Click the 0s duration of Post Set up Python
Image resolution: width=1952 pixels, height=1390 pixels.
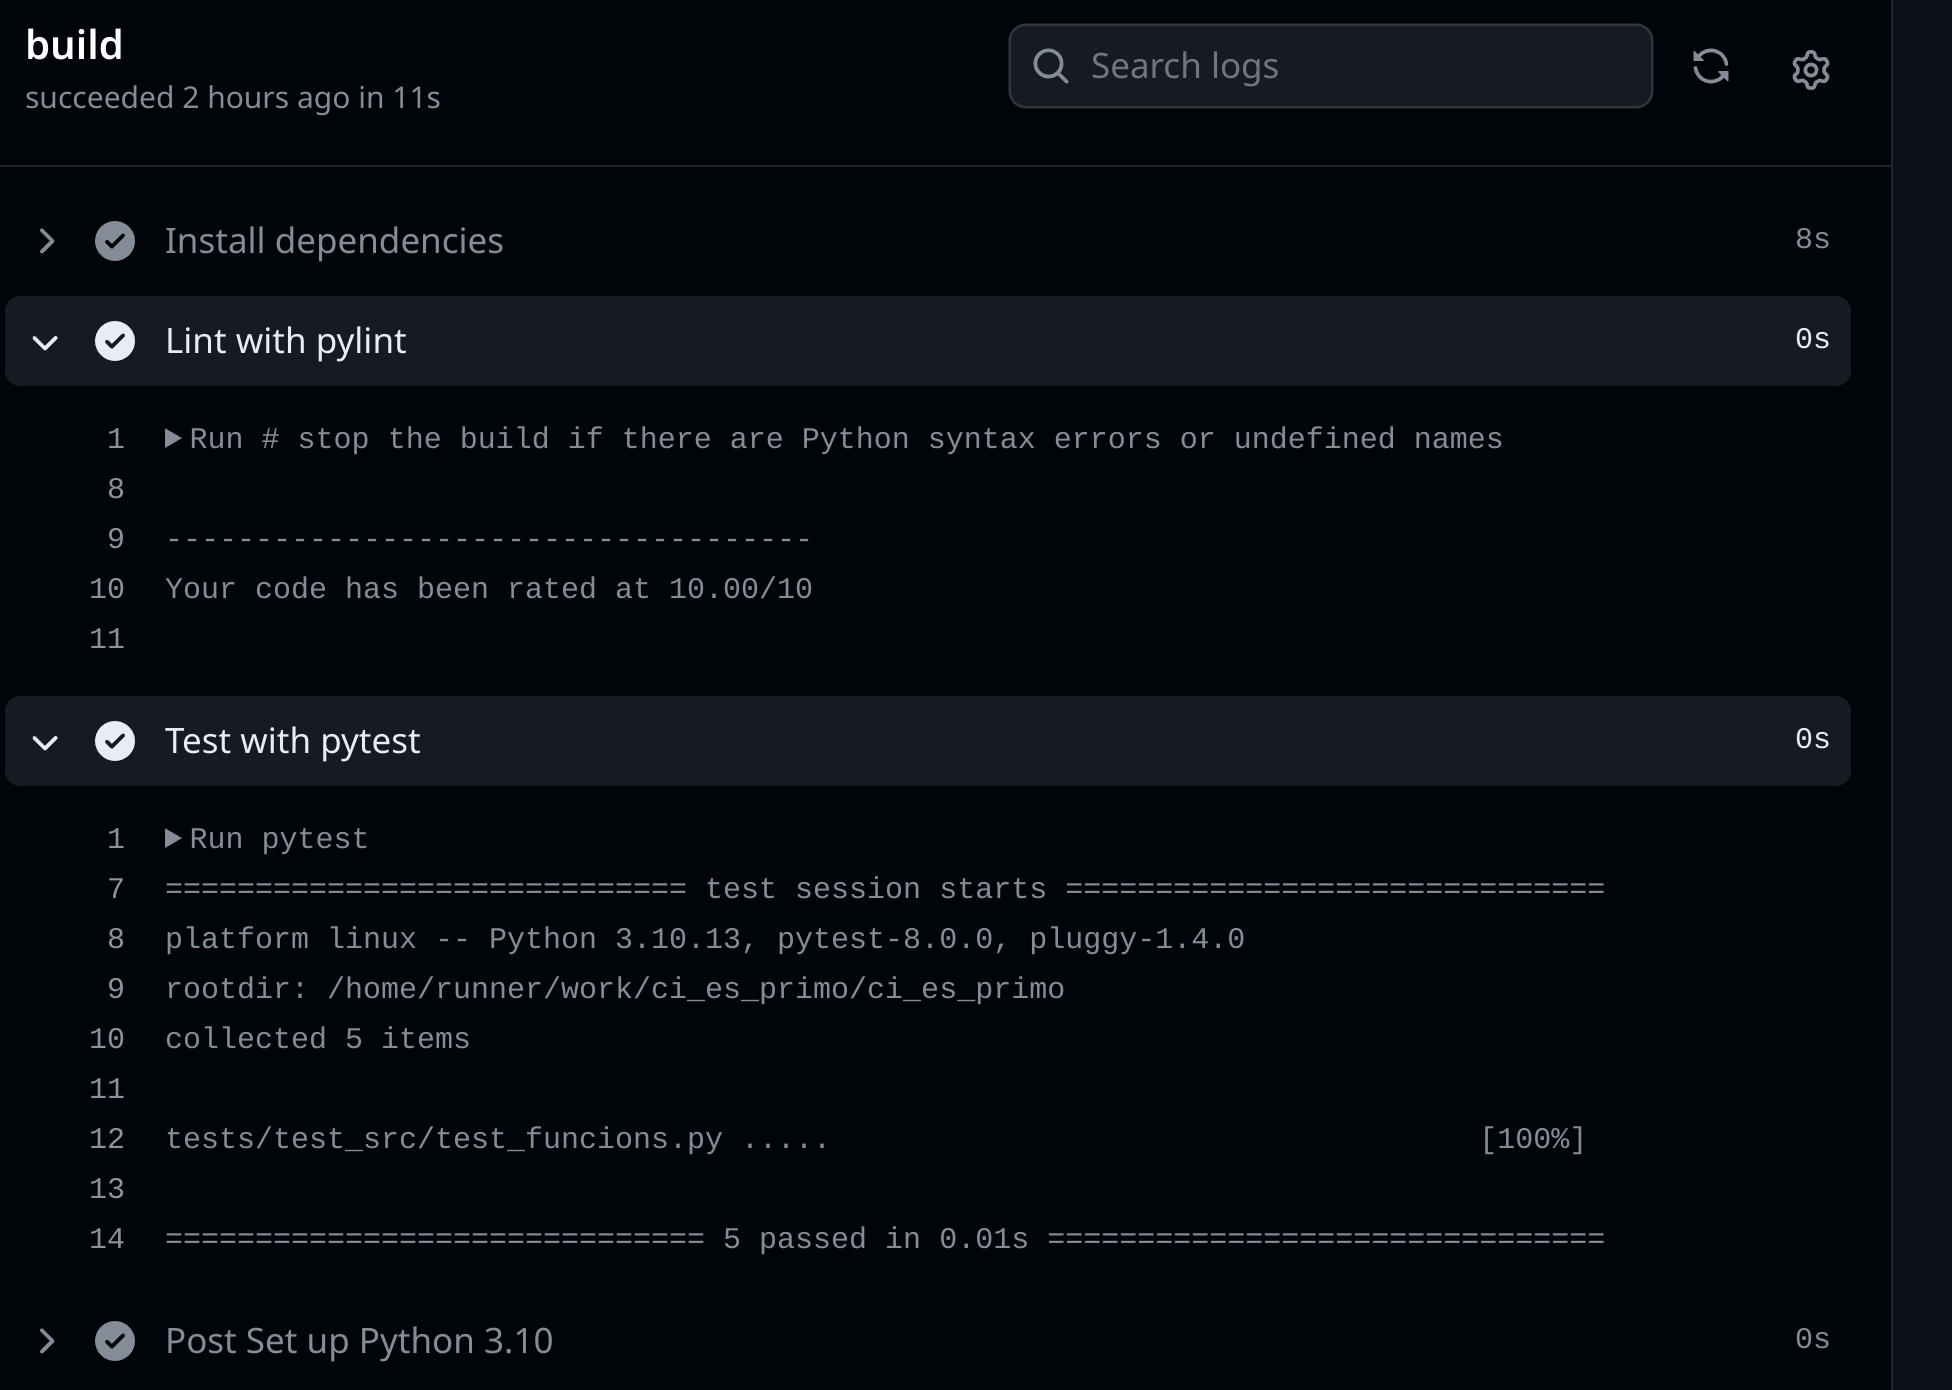click(x=1812, y=1339)
